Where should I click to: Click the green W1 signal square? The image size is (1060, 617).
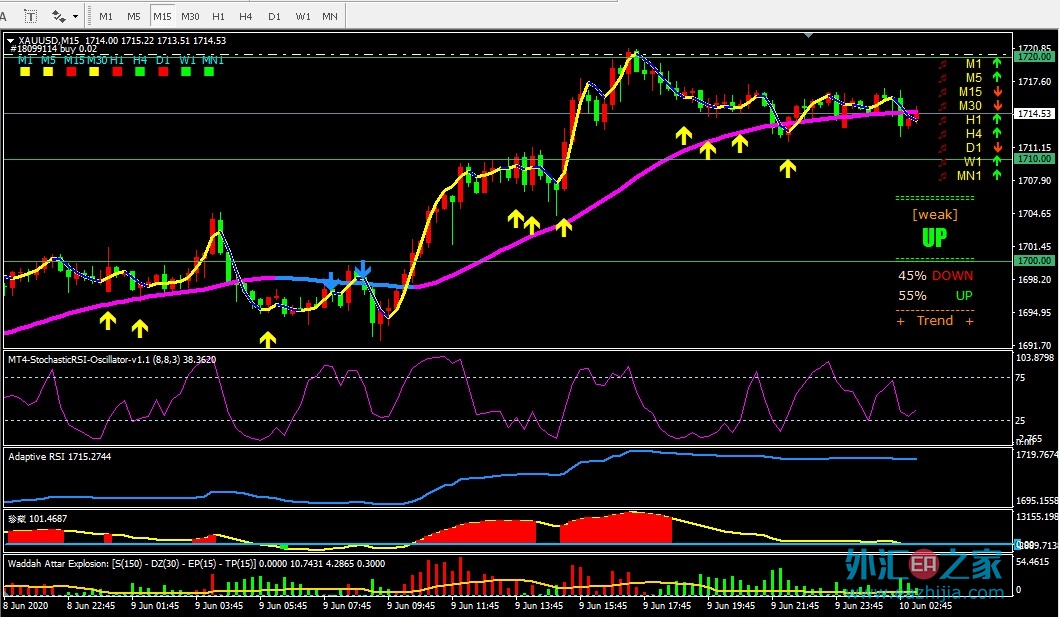(x=186, y=71)
